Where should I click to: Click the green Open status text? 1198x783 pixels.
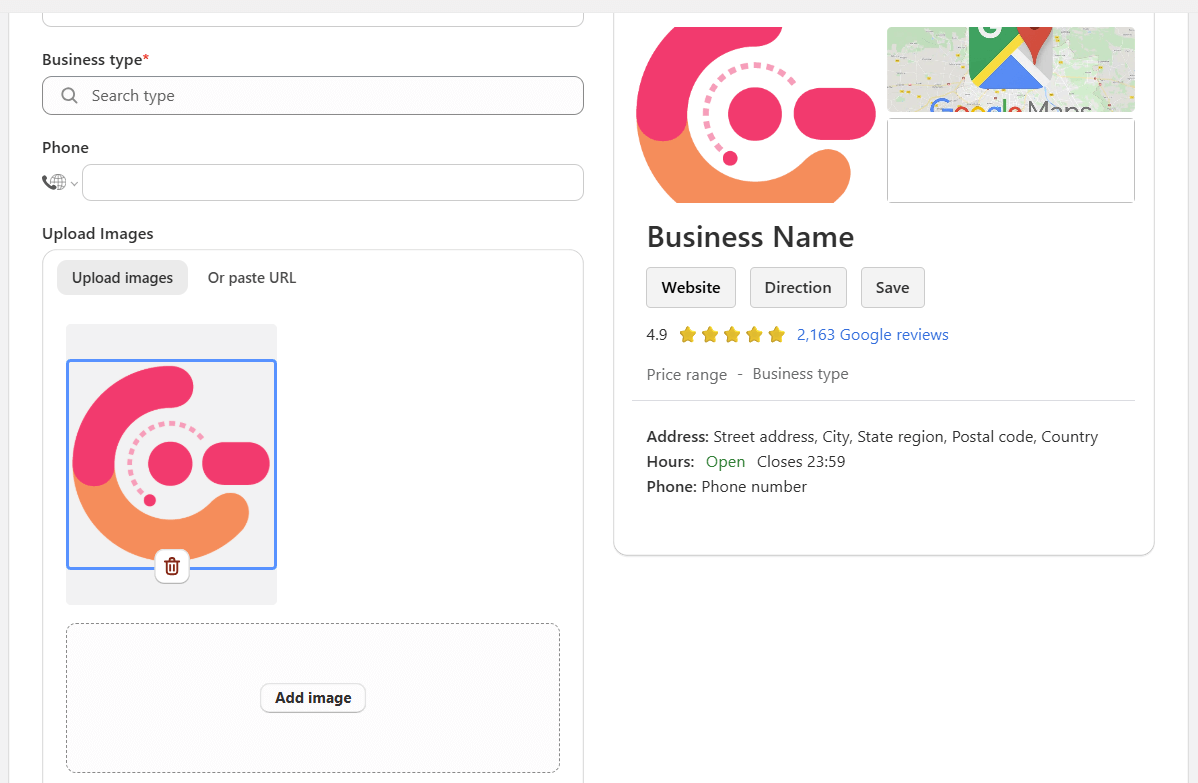coord(725,461)
